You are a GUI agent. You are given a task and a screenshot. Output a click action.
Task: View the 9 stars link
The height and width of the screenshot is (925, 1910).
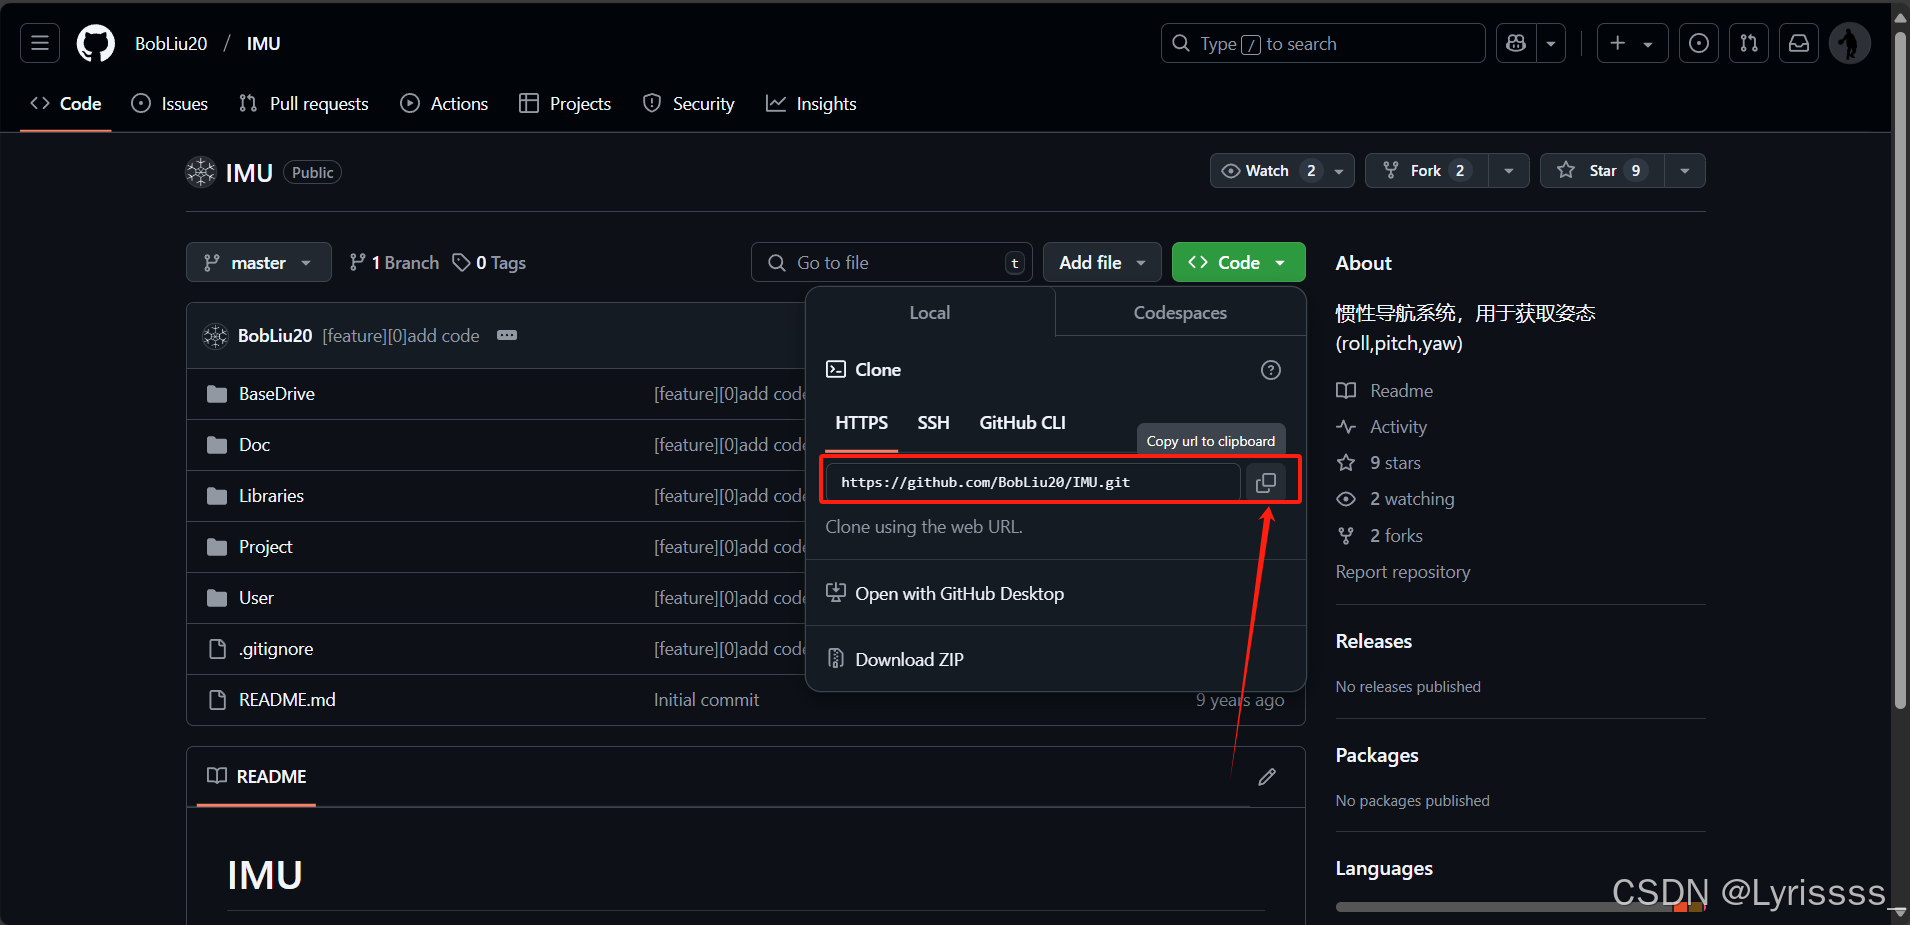coord(1379,463)
